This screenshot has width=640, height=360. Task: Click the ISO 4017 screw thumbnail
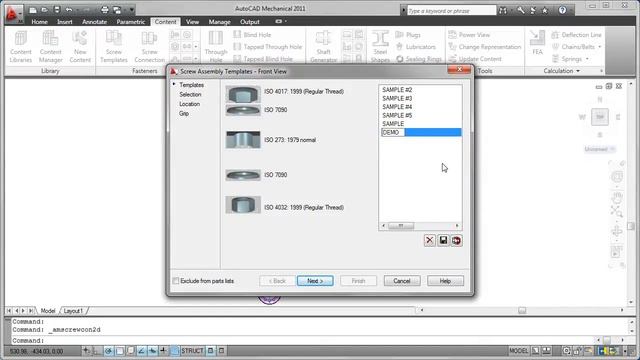[243, 94]
